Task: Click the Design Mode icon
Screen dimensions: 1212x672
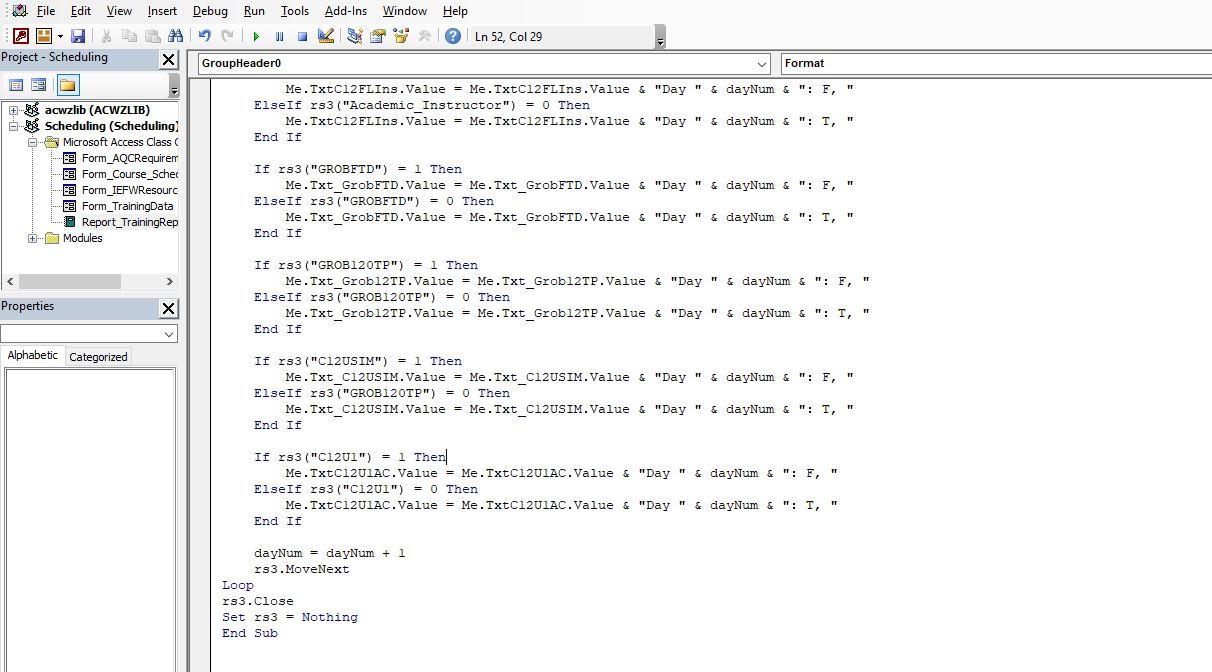Action: tap(325, 35)
